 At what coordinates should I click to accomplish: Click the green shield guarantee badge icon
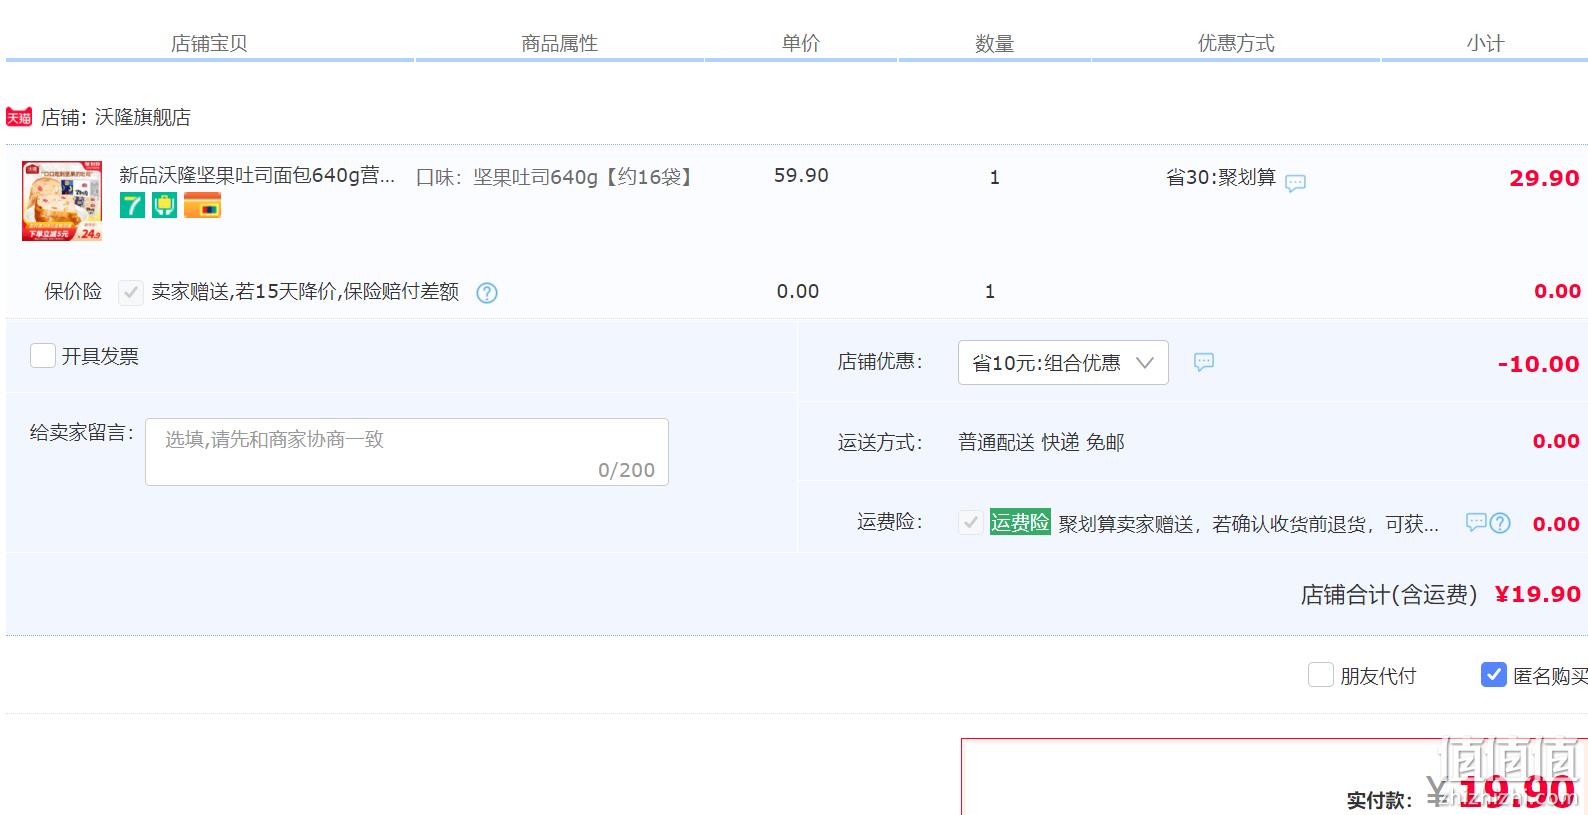(x=164, y=206)
